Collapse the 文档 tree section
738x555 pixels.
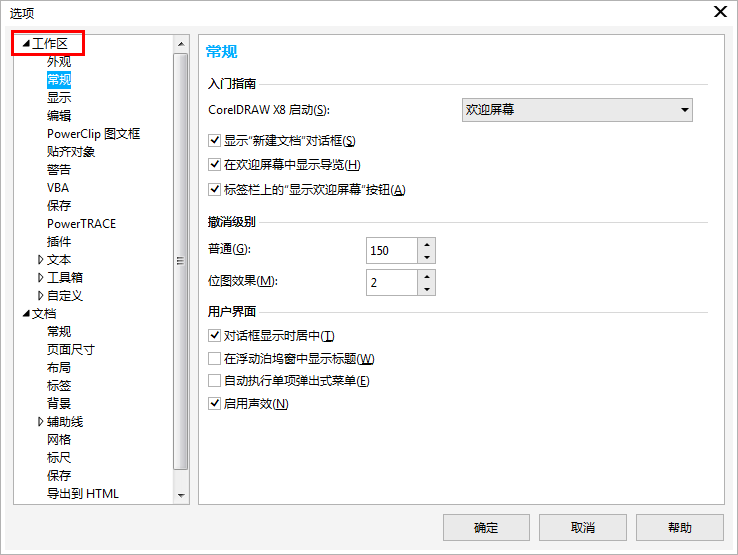click(x=26, y=314)
